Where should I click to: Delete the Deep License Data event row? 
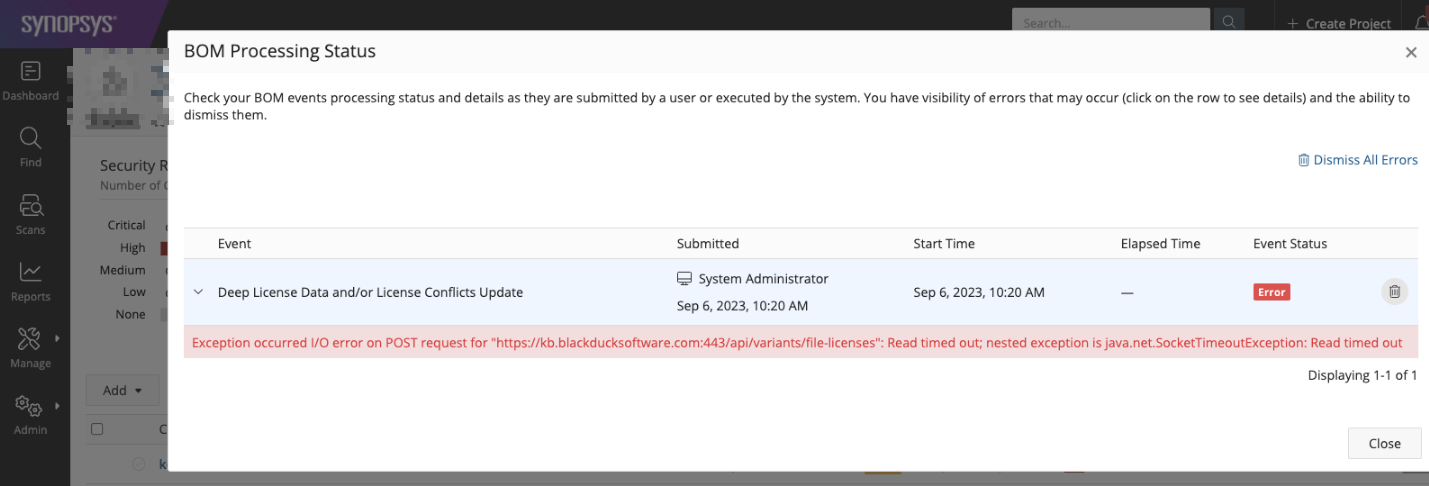pyautogui.click(x=1395, y=291)
